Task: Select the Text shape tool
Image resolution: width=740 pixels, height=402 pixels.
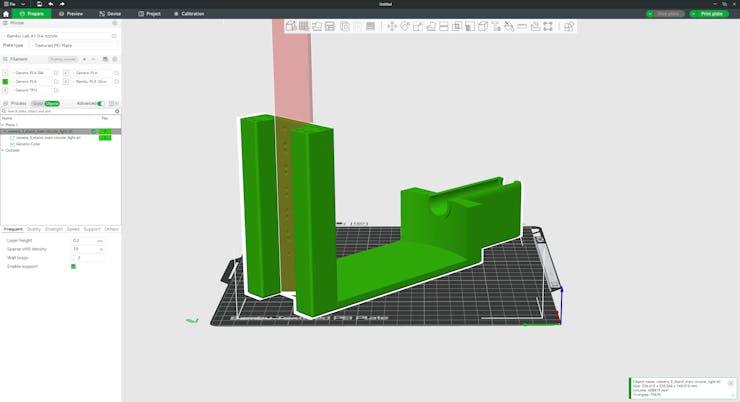Action: pyautogui.click(x=496, y=26)
